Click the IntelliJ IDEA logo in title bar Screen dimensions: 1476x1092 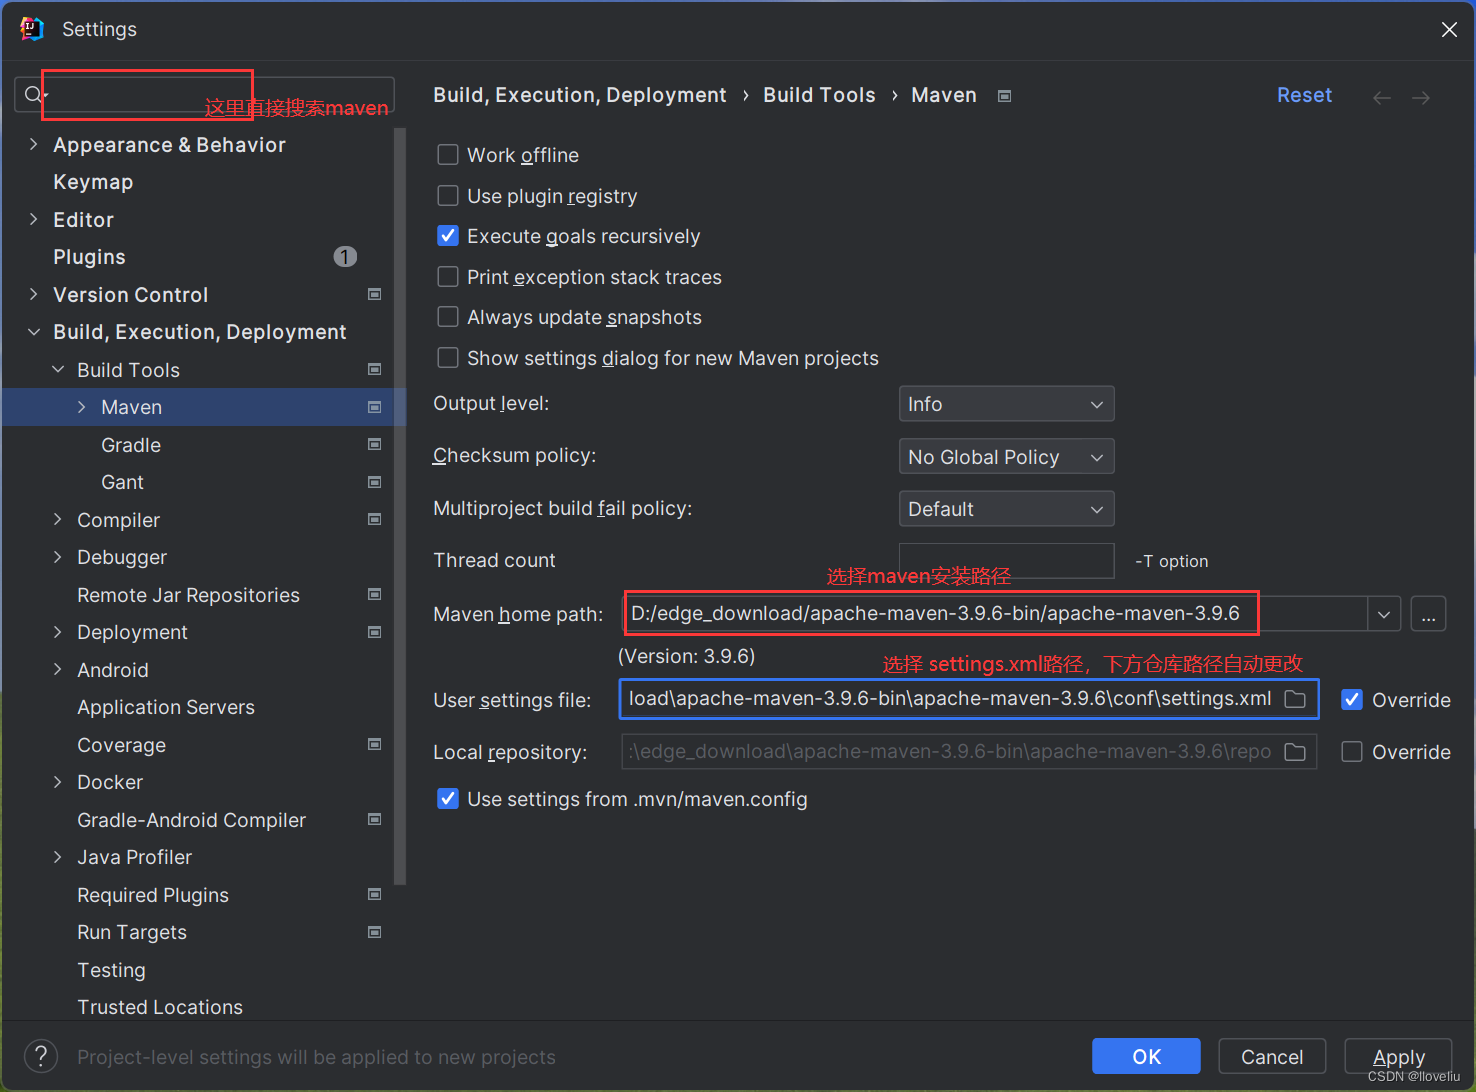tap(32, 29)
